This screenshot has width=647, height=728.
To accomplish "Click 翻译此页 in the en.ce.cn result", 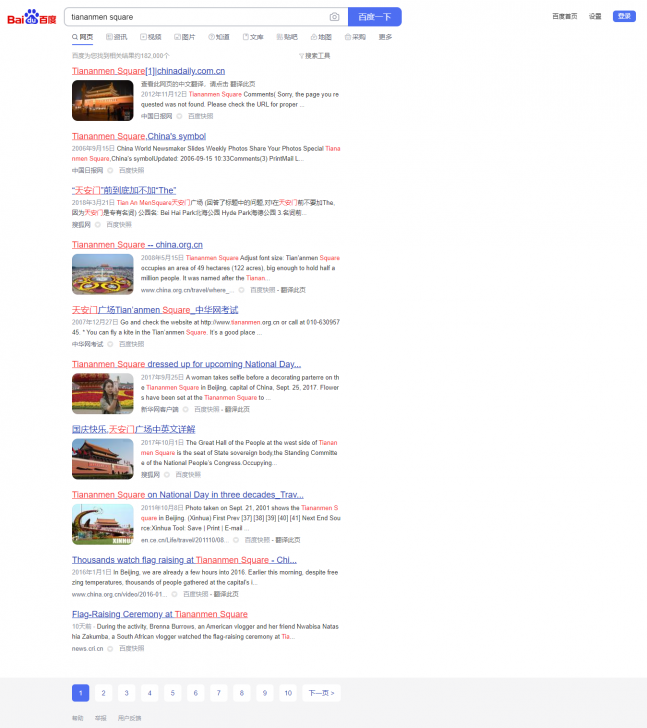I will [x=288, y=540].
